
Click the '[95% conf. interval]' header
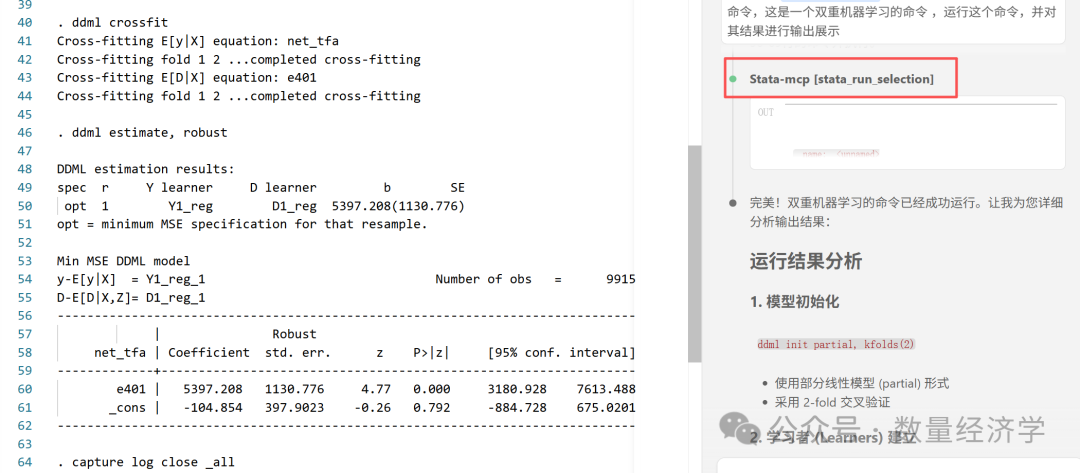(x=561, y=353)
